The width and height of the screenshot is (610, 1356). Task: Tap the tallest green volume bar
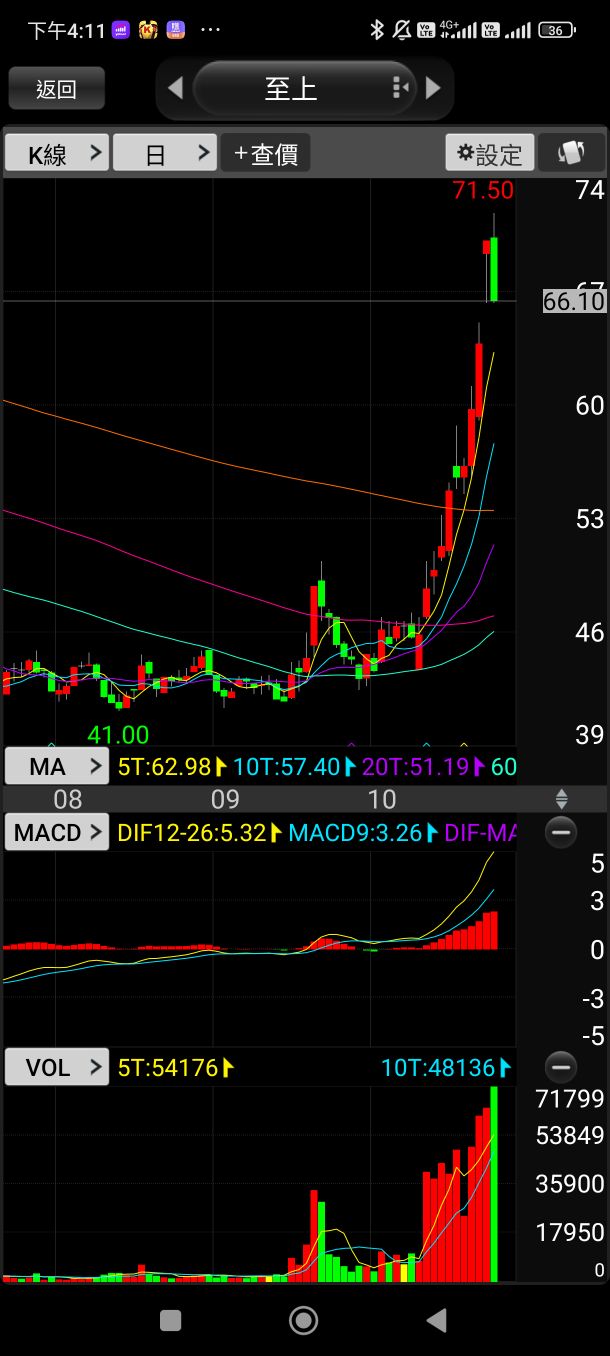494,1185
